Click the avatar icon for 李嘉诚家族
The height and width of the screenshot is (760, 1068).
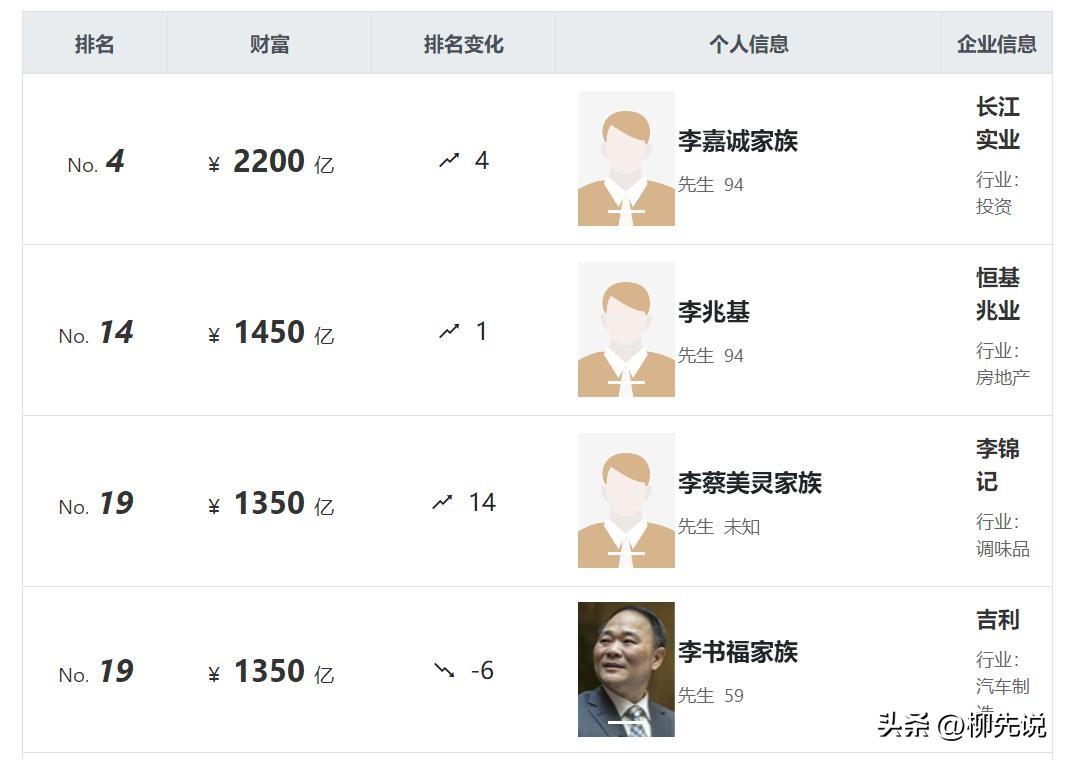[626, 159]
